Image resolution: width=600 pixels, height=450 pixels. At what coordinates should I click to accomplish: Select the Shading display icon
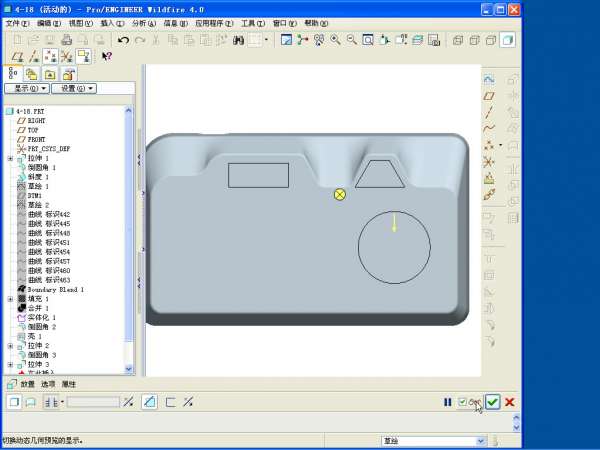508,40
